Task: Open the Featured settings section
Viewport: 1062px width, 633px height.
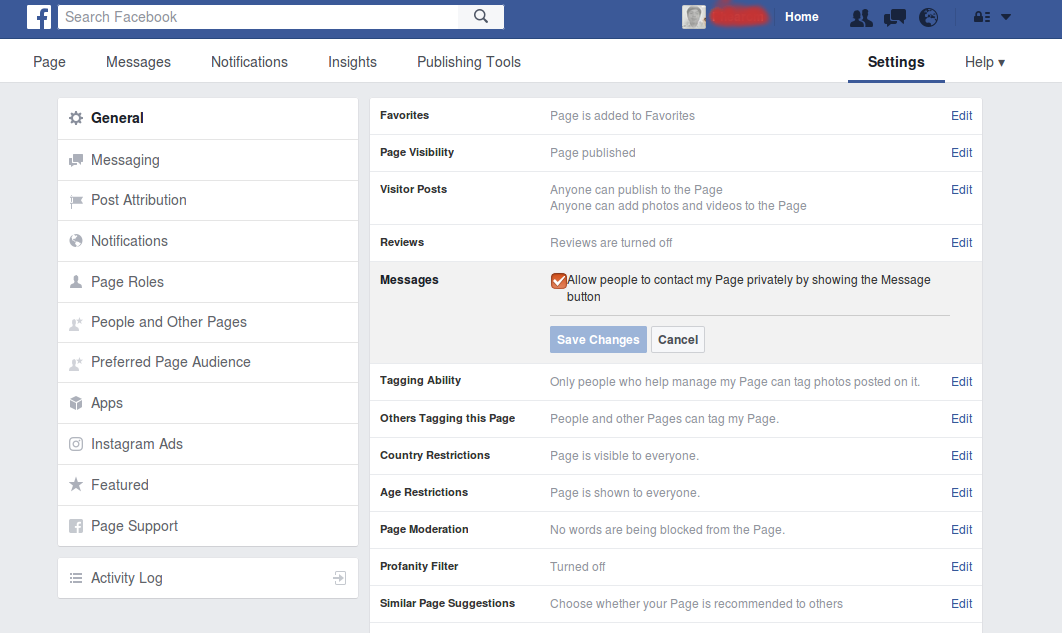Action: pyautogui.click(x=208, y=485)
